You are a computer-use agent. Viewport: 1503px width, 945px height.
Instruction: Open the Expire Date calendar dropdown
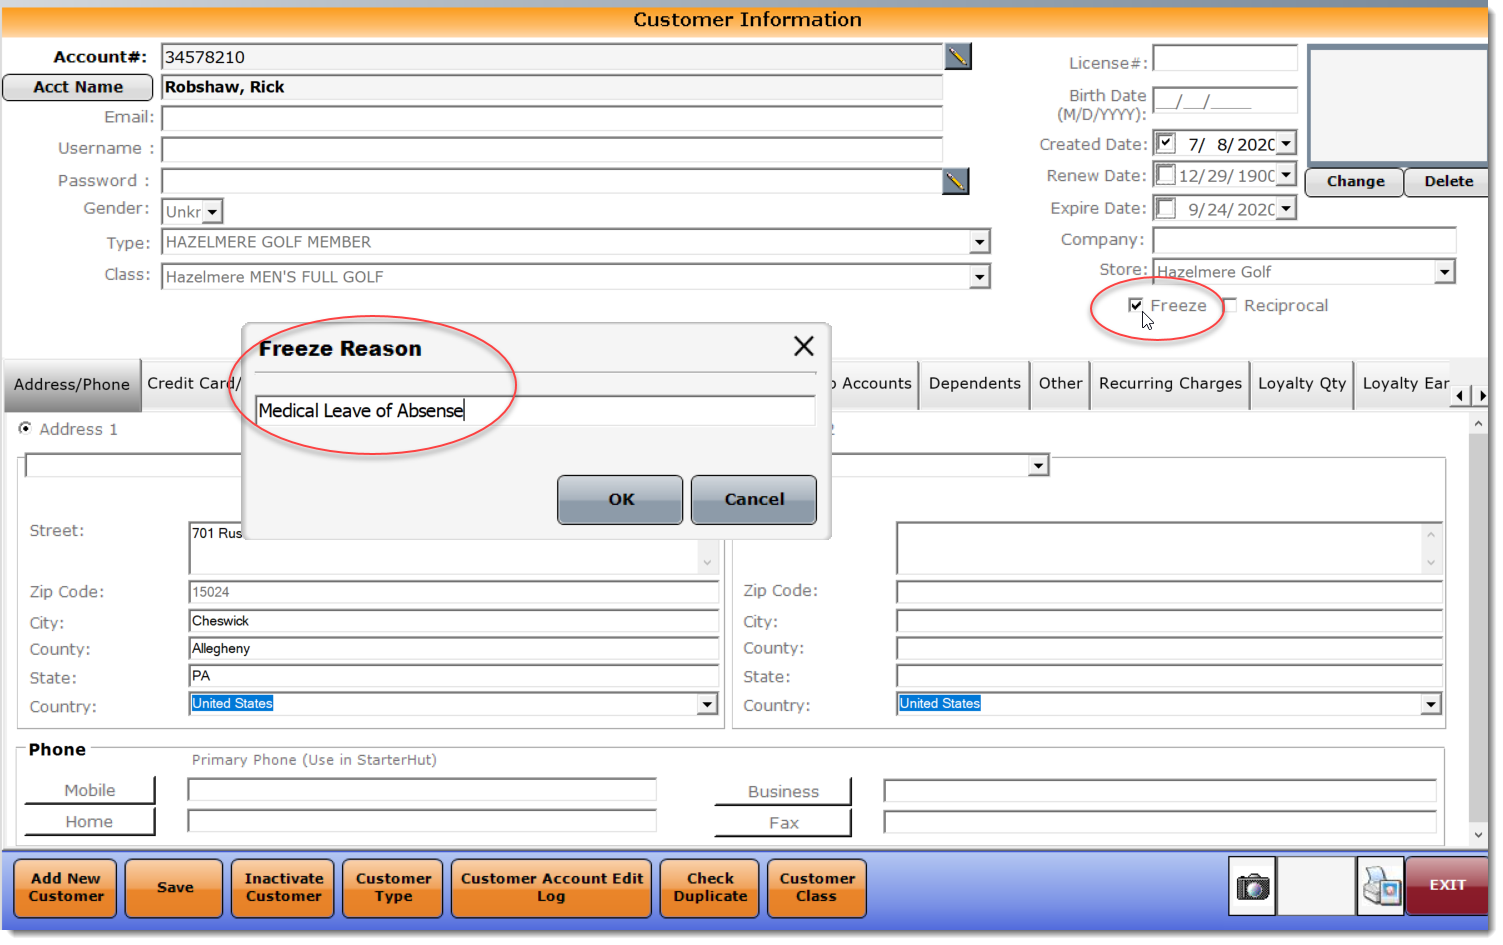point(1286,208)
